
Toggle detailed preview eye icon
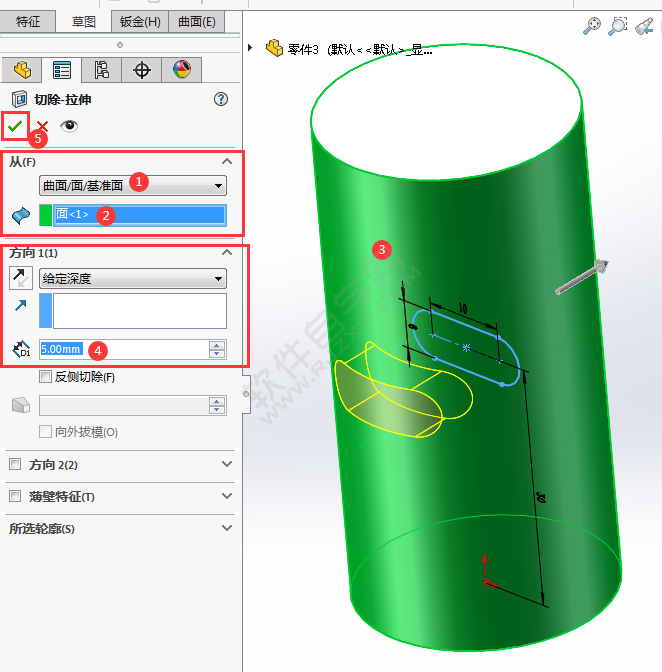tap(69, 126)
